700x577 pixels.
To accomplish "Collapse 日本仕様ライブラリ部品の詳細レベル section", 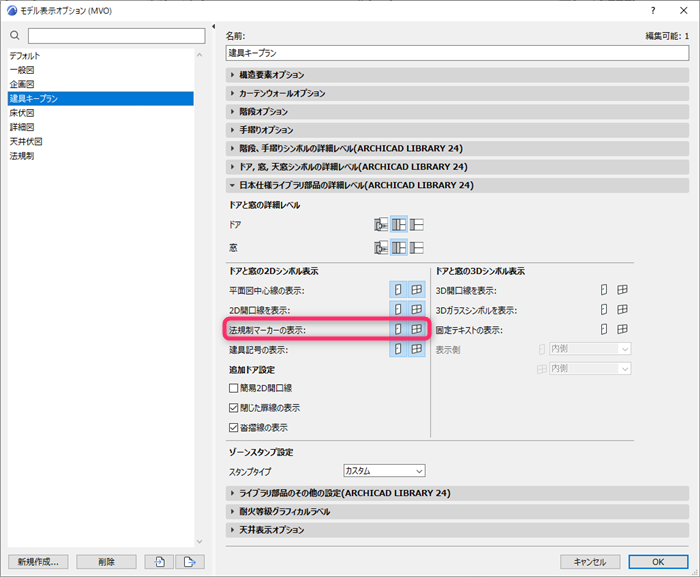I will tap(457, 185).
